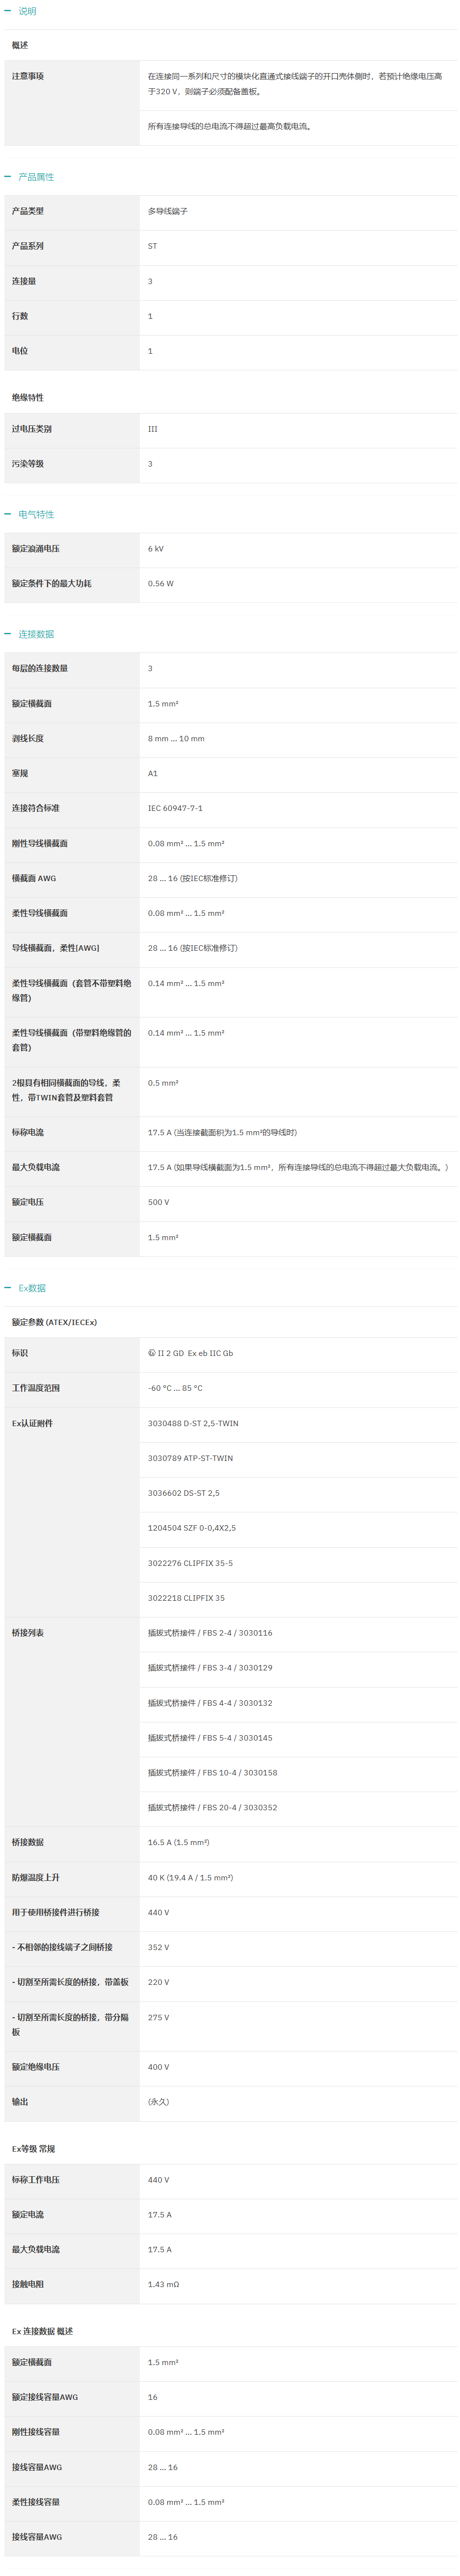460x2576 pixels.
Task: Click the 概述 subheading
Action: click(x=20, y=45)
